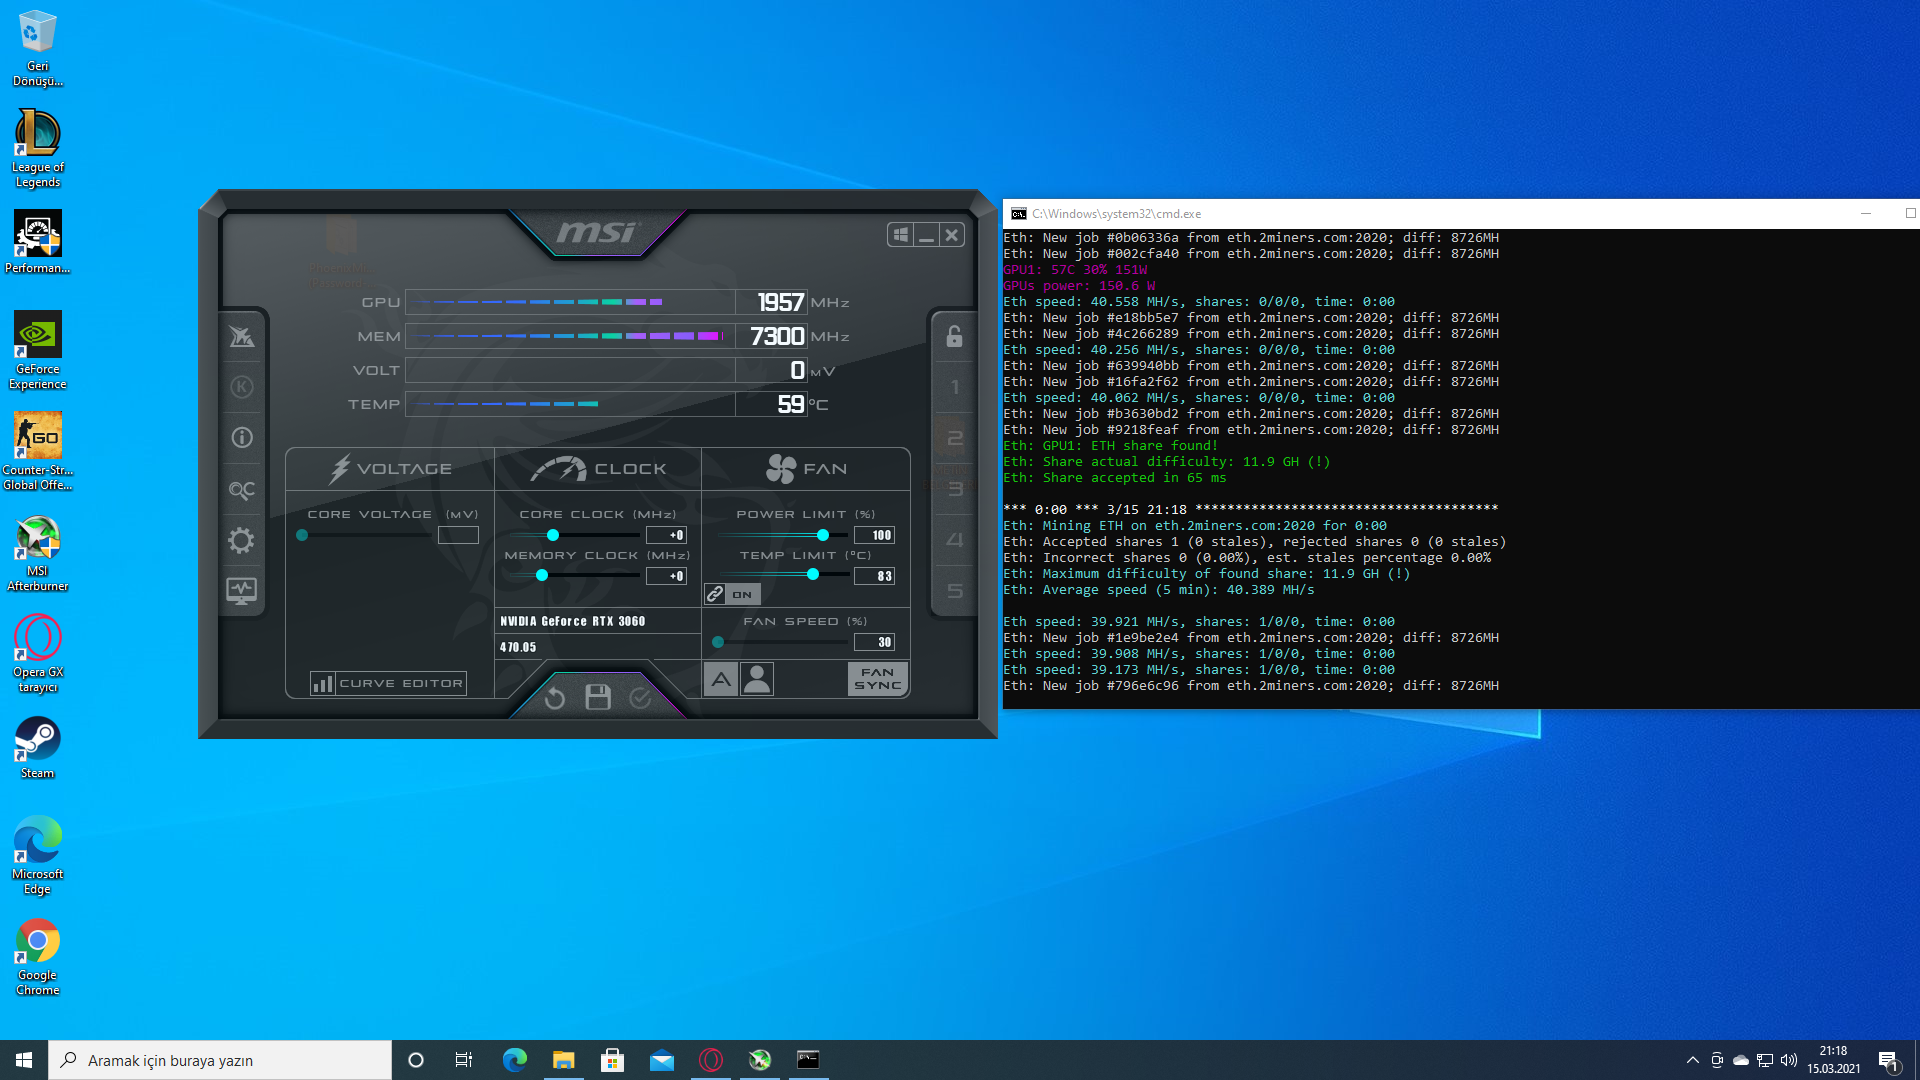Viewport: 1920px width, 1080px height.
Task: Click the Core Clock slider handle
Action: pos(553,535)
